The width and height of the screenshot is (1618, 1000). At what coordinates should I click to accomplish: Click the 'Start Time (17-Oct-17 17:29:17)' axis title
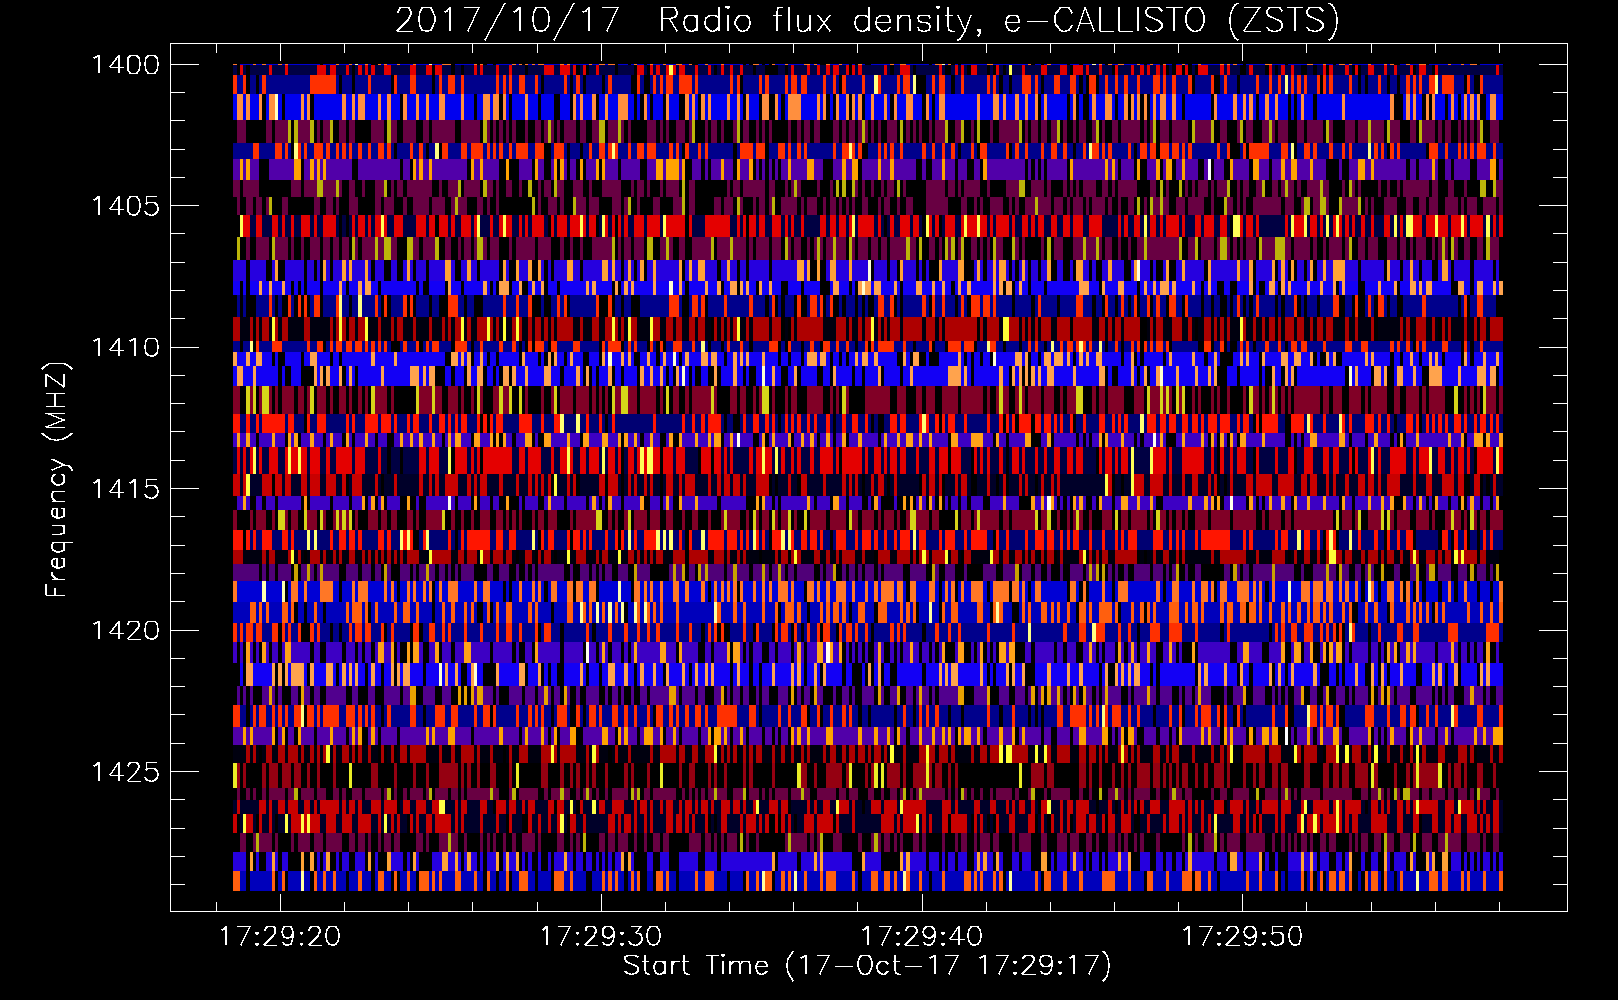pos(867,966)
